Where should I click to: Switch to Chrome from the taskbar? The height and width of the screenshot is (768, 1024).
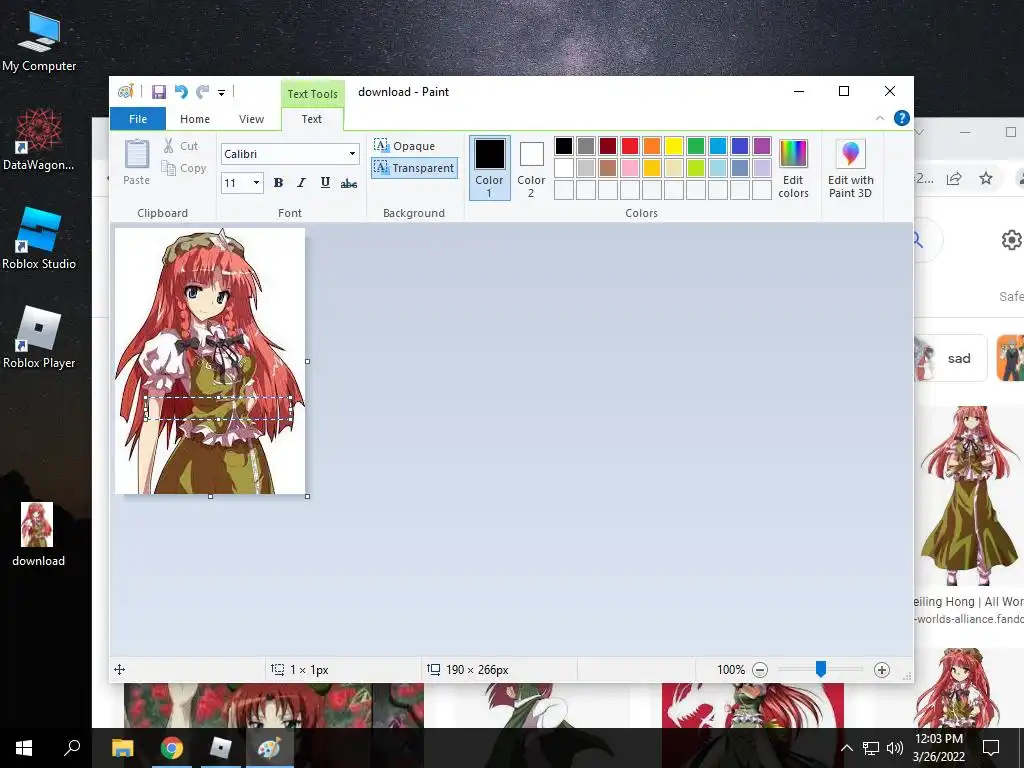click(172, 748)
